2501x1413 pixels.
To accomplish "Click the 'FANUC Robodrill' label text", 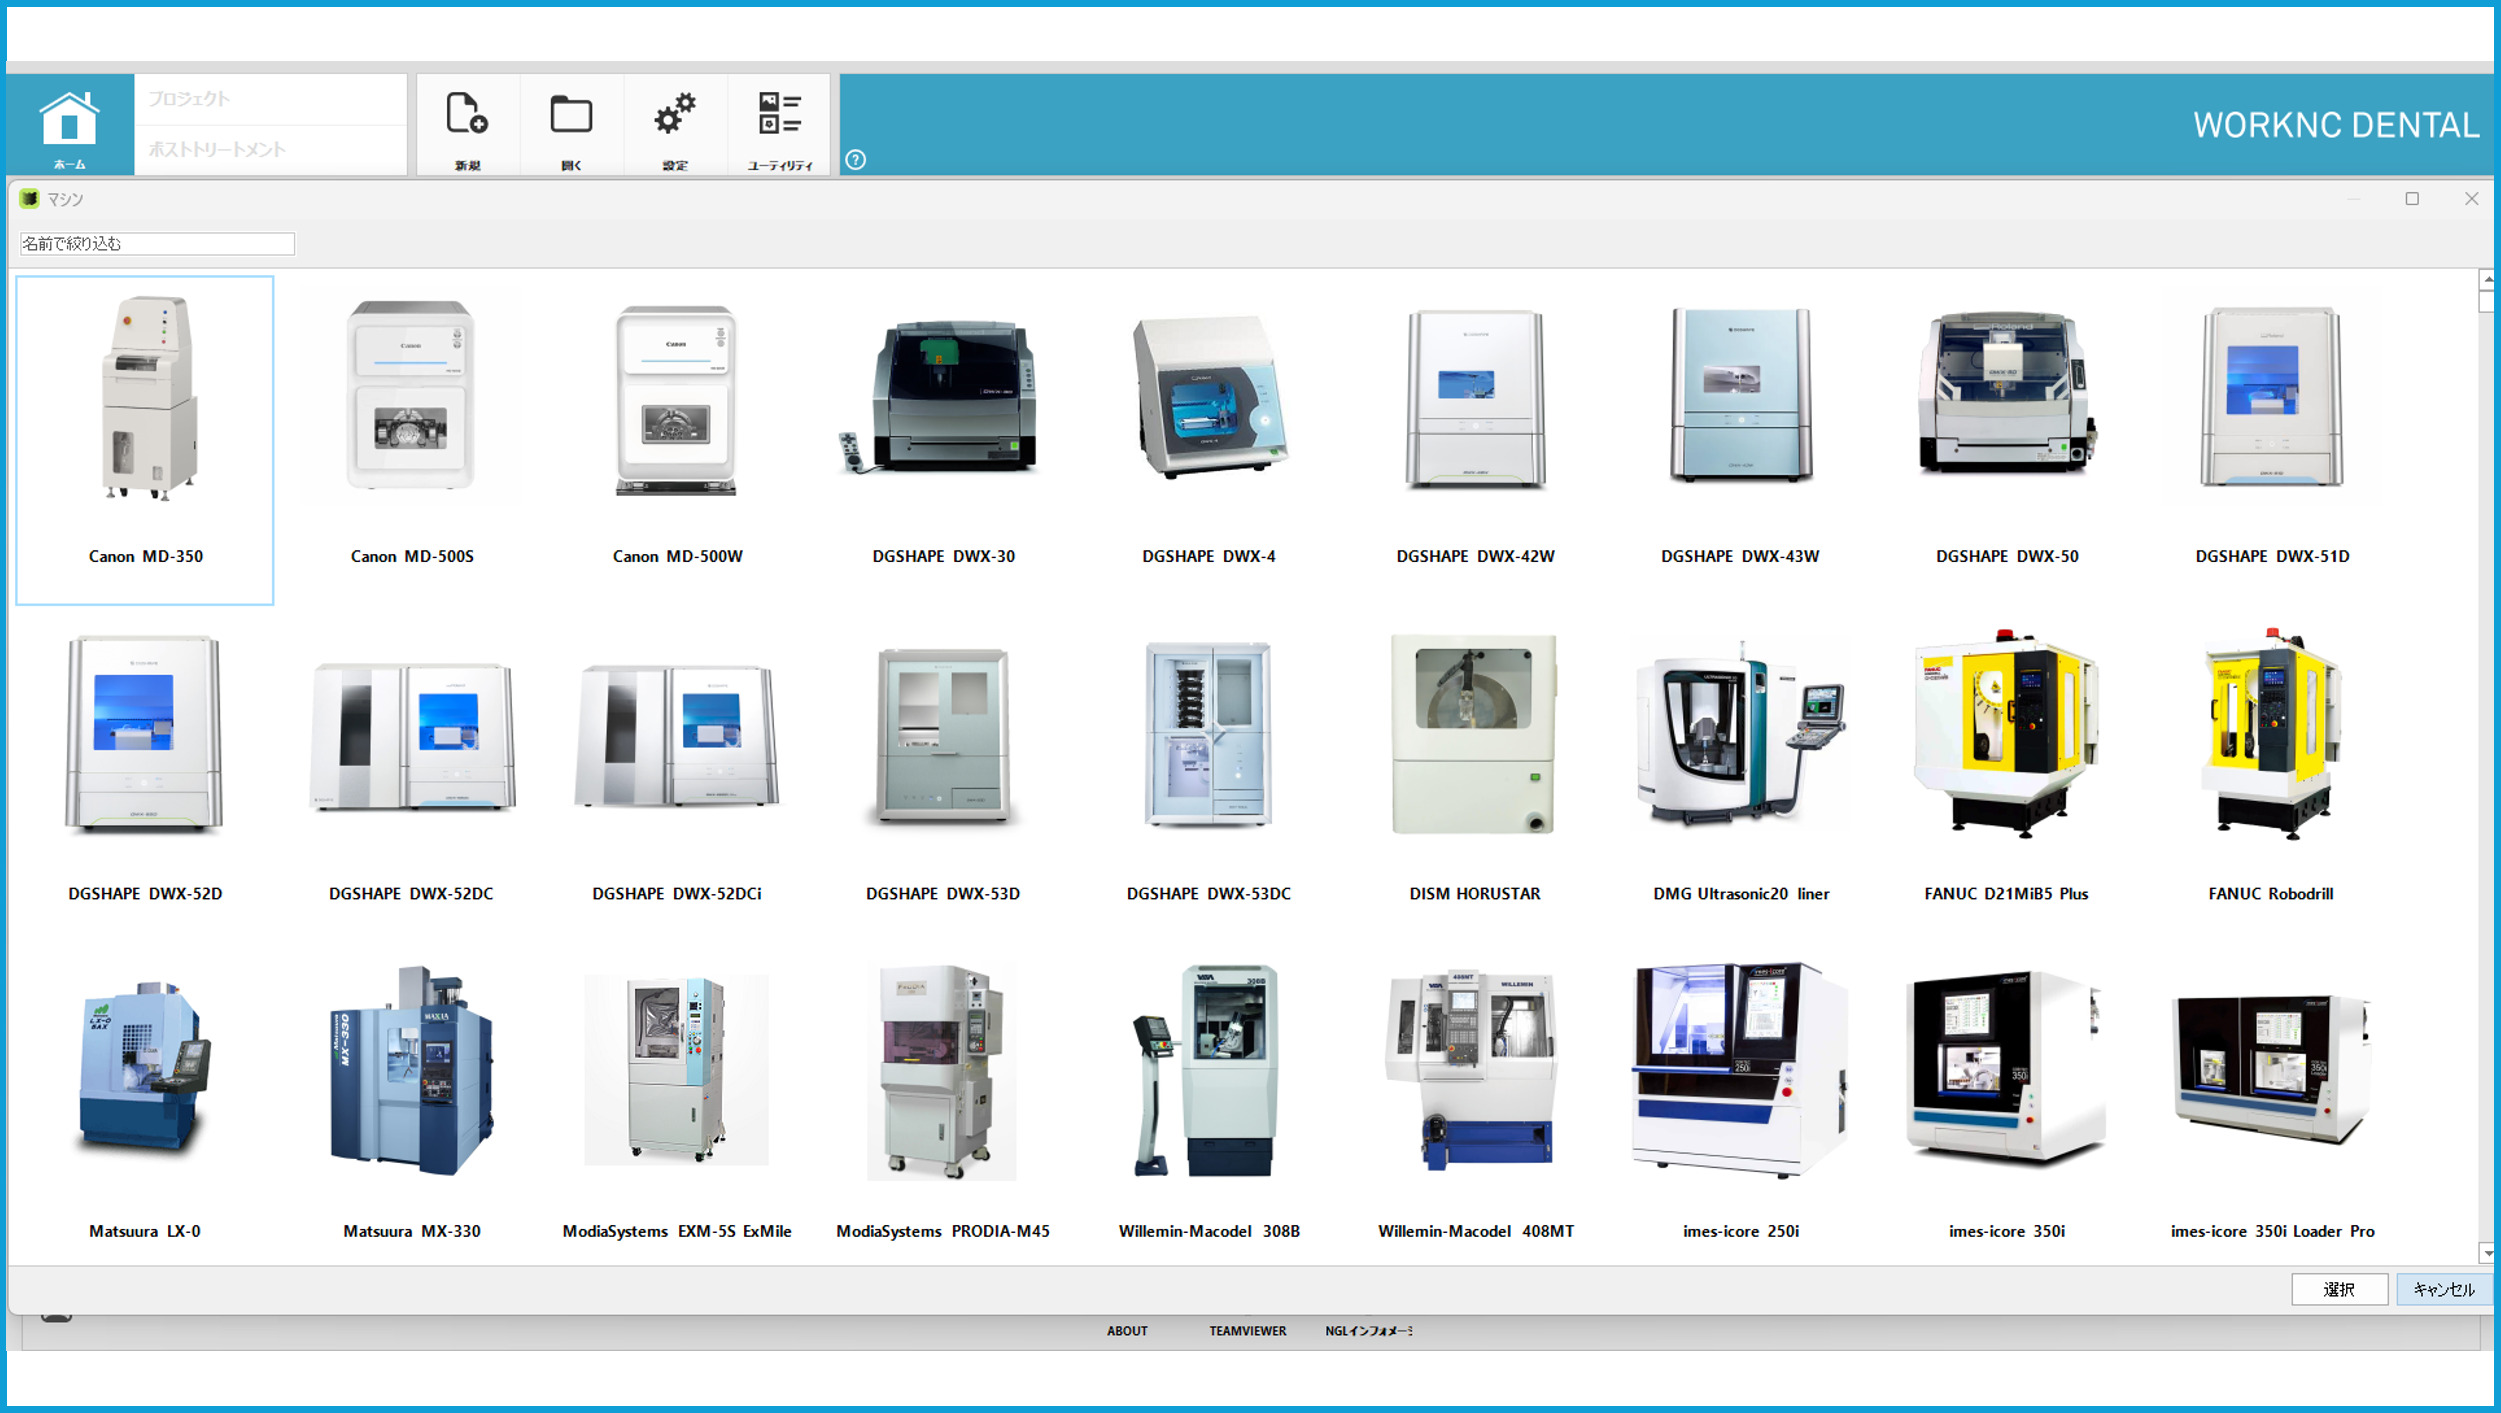I will click(x=2271, y=894).
